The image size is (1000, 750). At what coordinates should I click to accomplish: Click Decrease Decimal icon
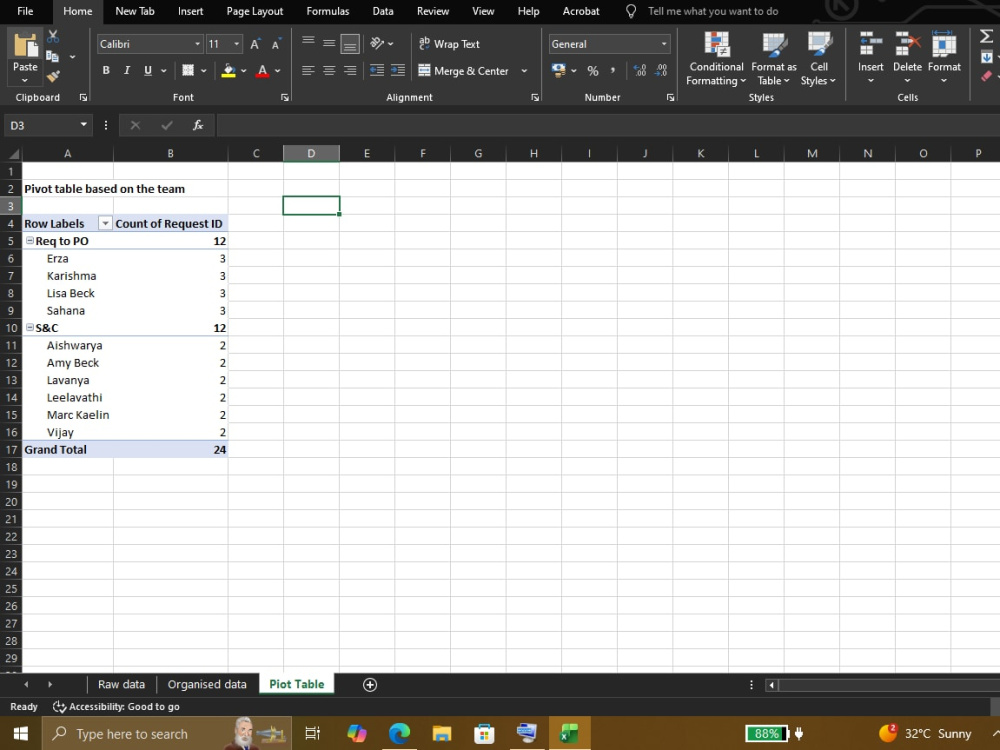661,71
